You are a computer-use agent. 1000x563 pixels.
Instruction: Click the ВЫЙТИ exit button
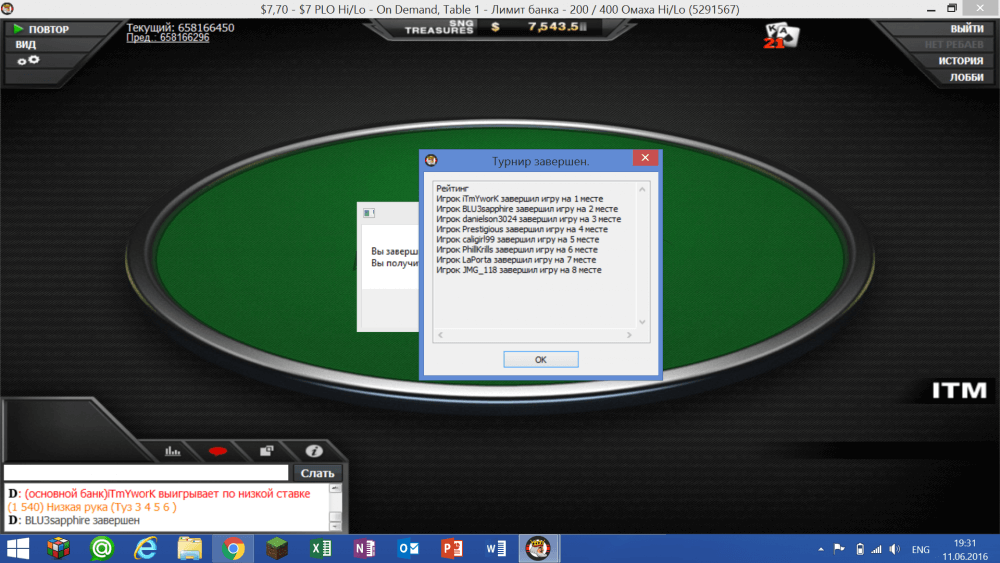[965, 29]
